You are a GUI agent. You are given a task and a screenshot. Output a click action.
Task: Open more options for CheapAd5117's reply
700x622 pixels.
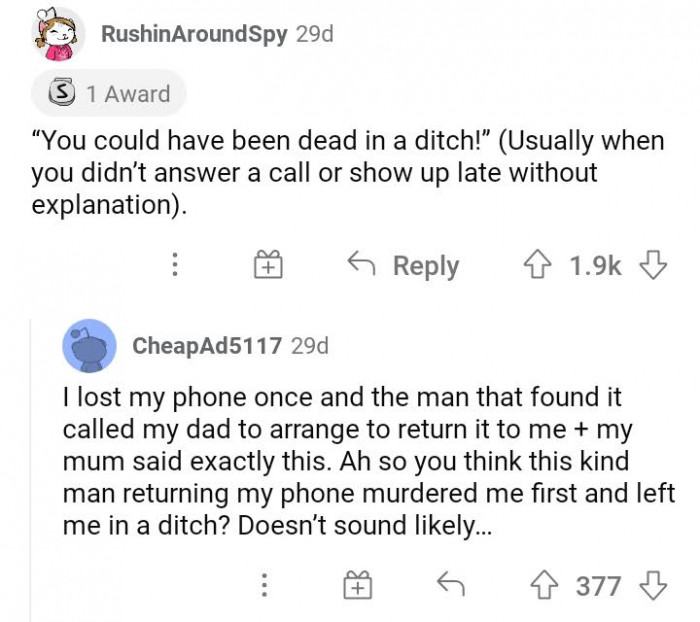point(265,586)
